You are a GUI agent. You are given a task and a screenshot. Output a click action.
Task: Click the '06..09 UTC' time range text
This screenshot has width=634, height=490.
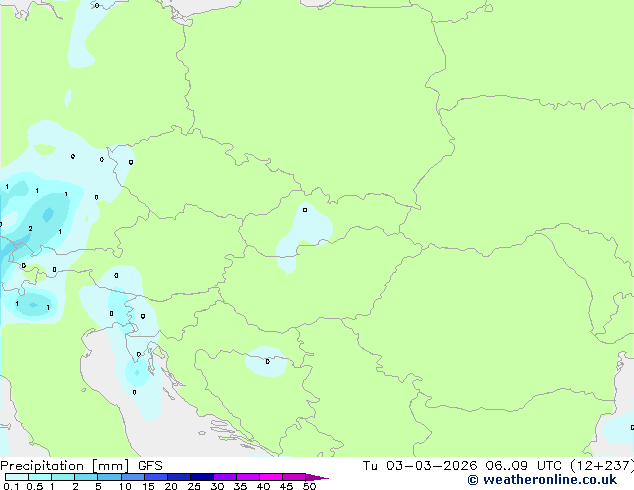coord(524,466)
